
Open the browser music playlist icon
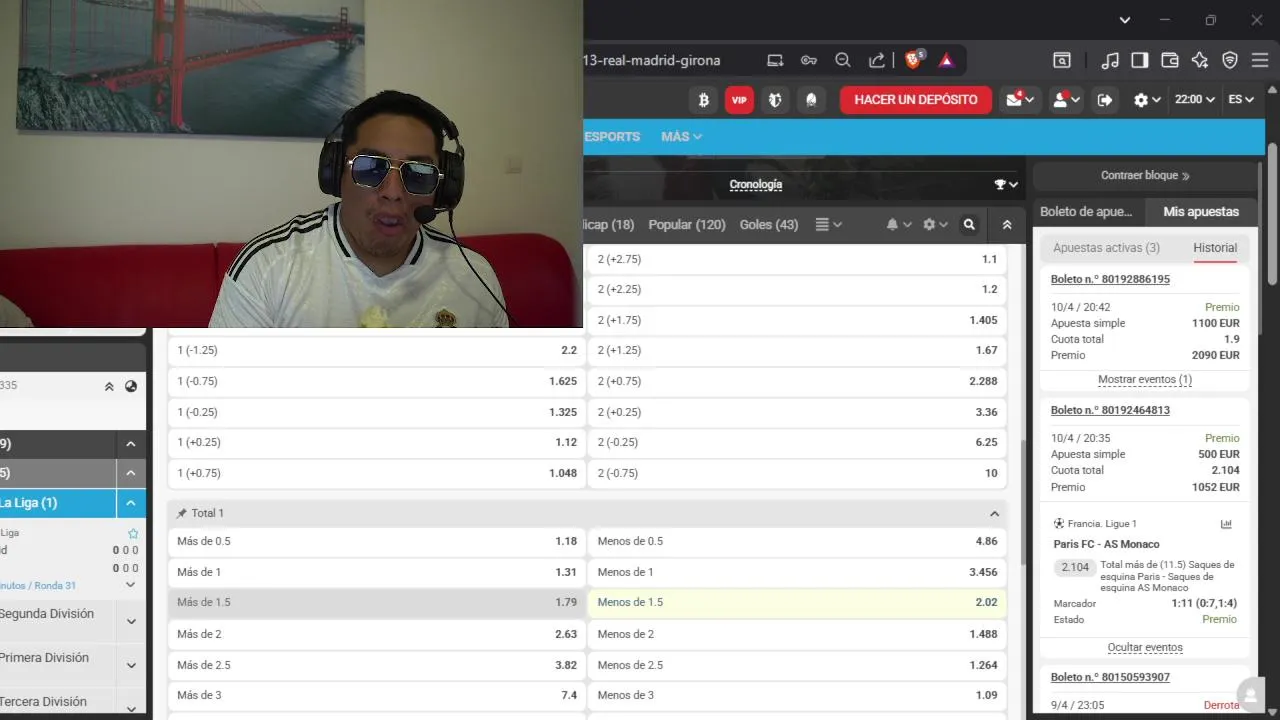coord(1110,60)
